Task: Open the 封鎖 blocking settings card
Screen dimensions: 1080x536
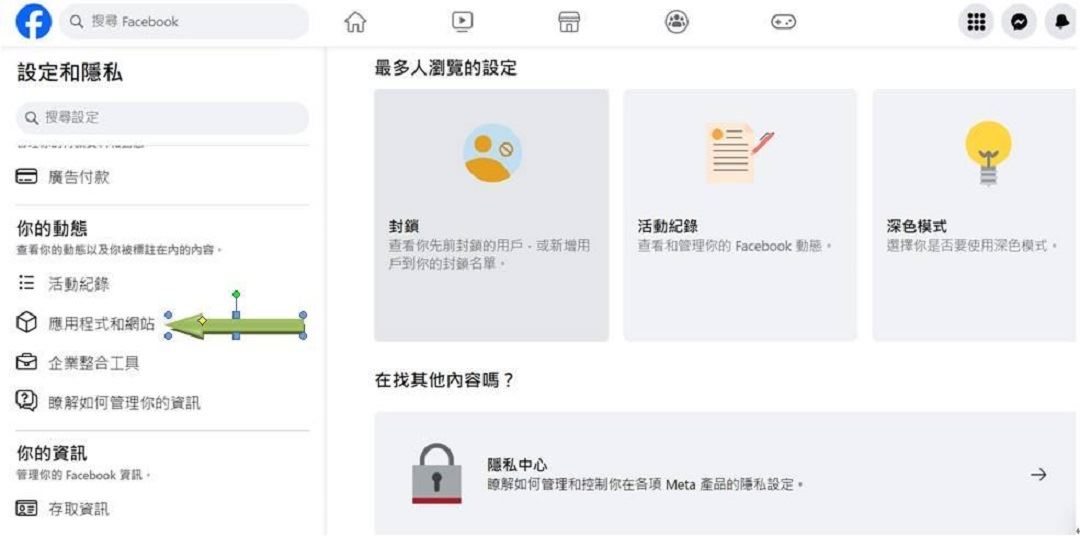Action: coord(491,215)
